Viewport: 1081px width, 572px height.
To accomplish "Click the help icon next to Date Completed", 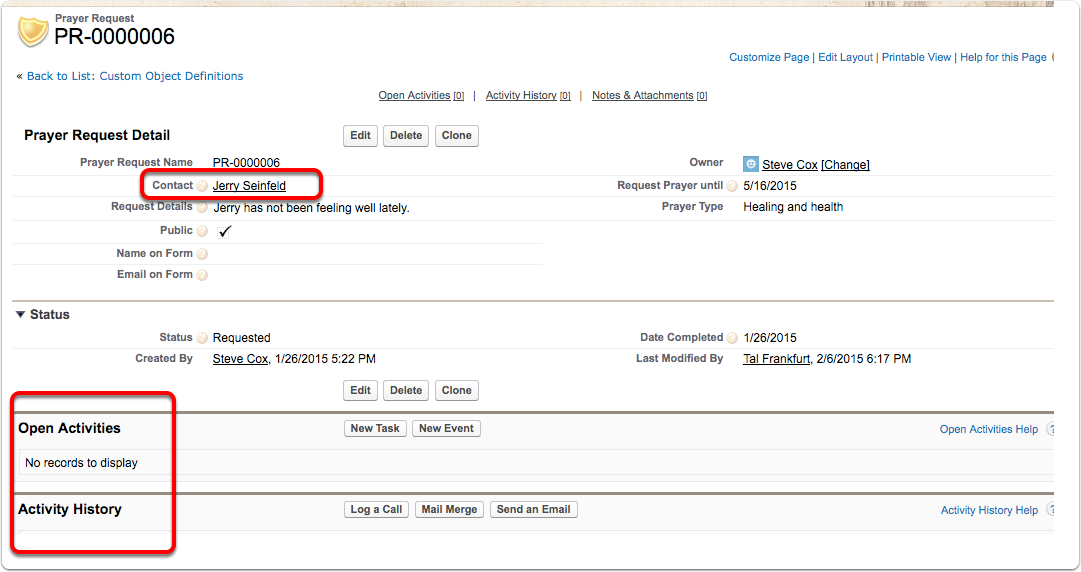I will pos(732,338).
